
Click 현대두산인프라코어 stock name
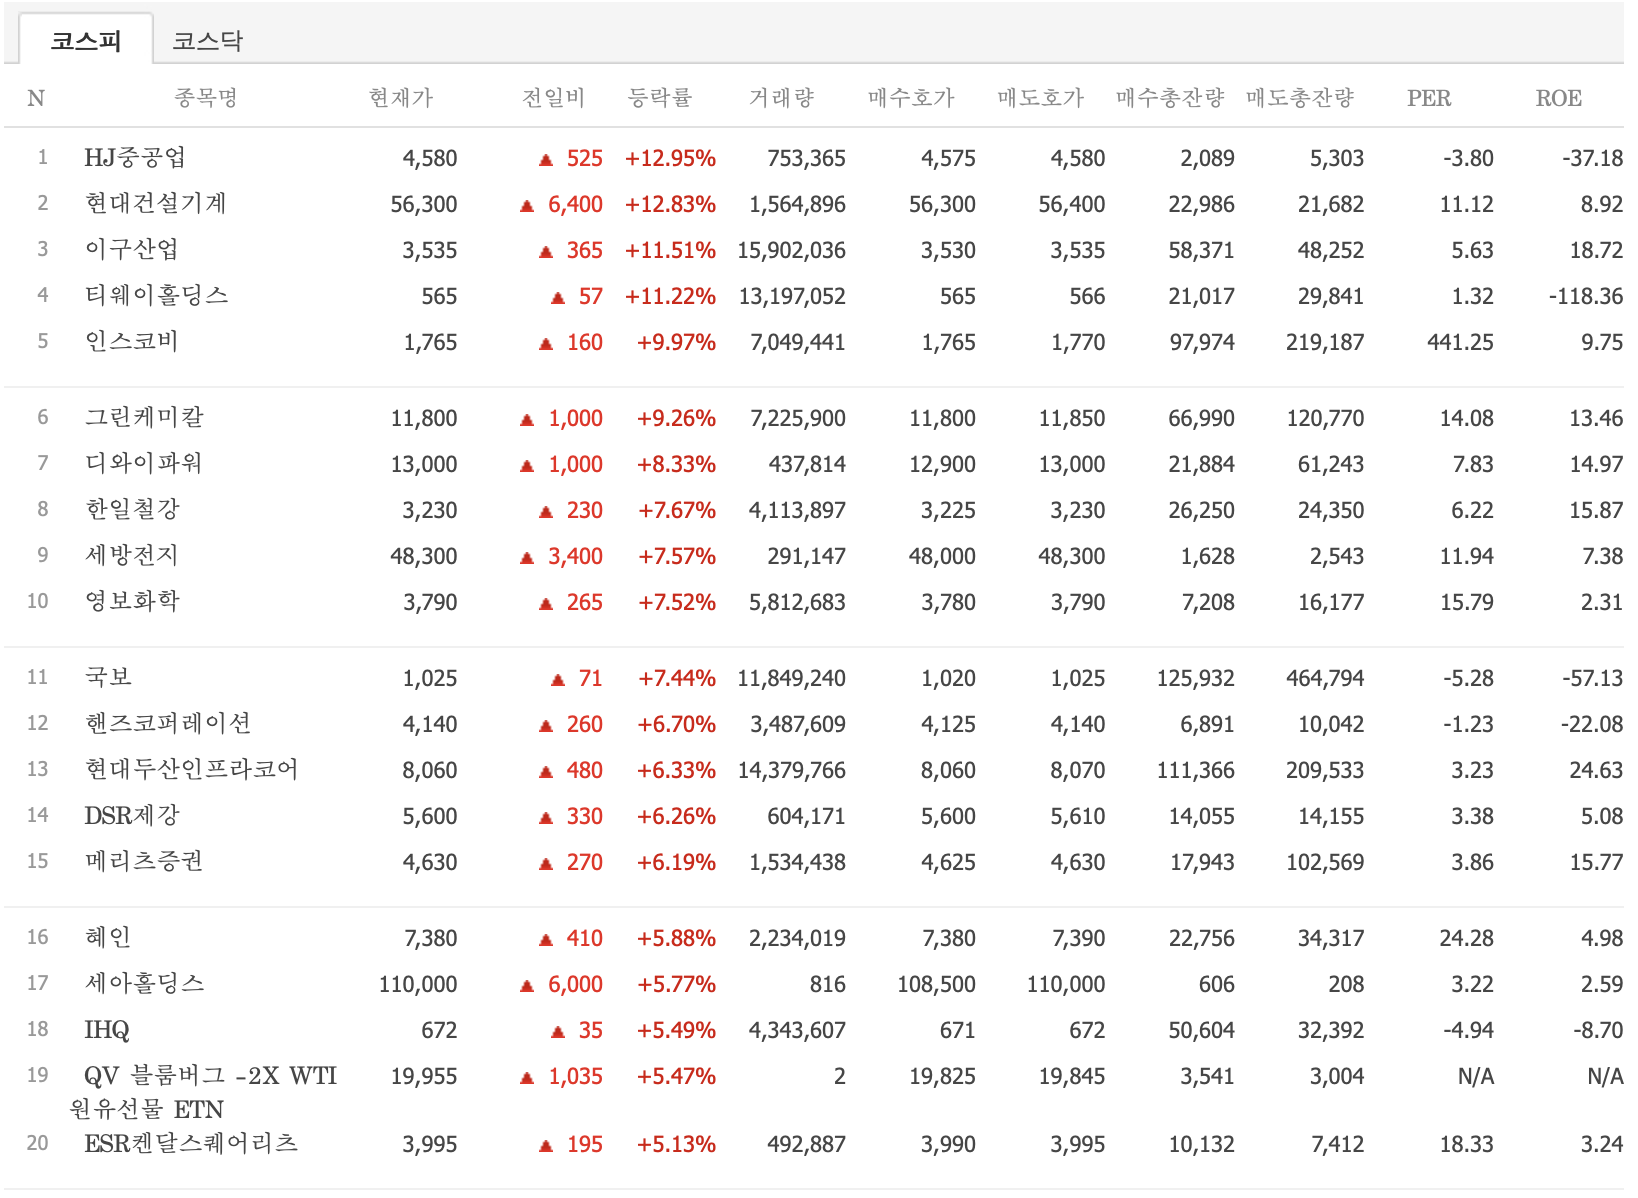click(191, 769)
